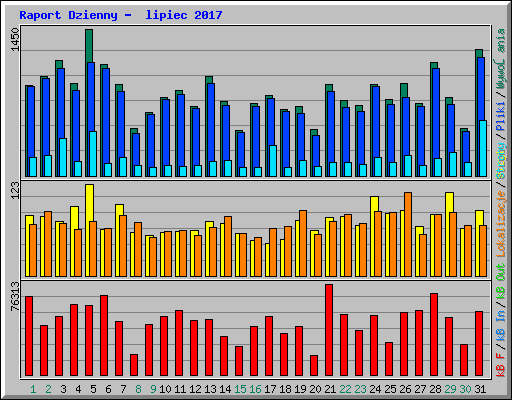The height and width of the screenshot is (400, 512).
Task: Click the 1450 axis label of top chart
Action: click(15, 39)
